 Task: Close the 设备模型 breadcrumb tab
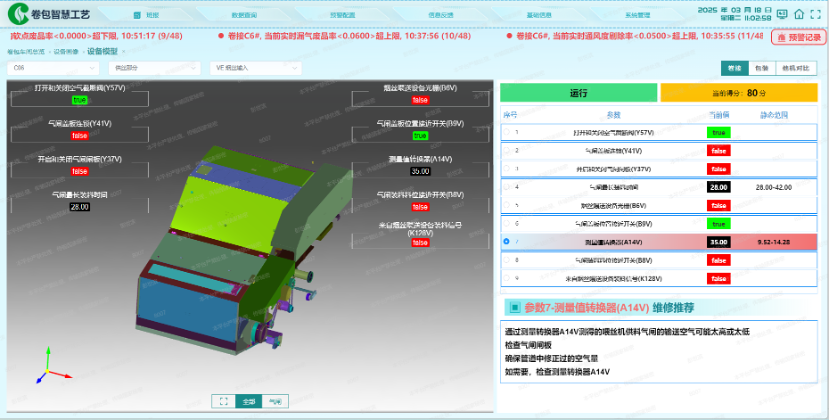click(x=124, y=51)
